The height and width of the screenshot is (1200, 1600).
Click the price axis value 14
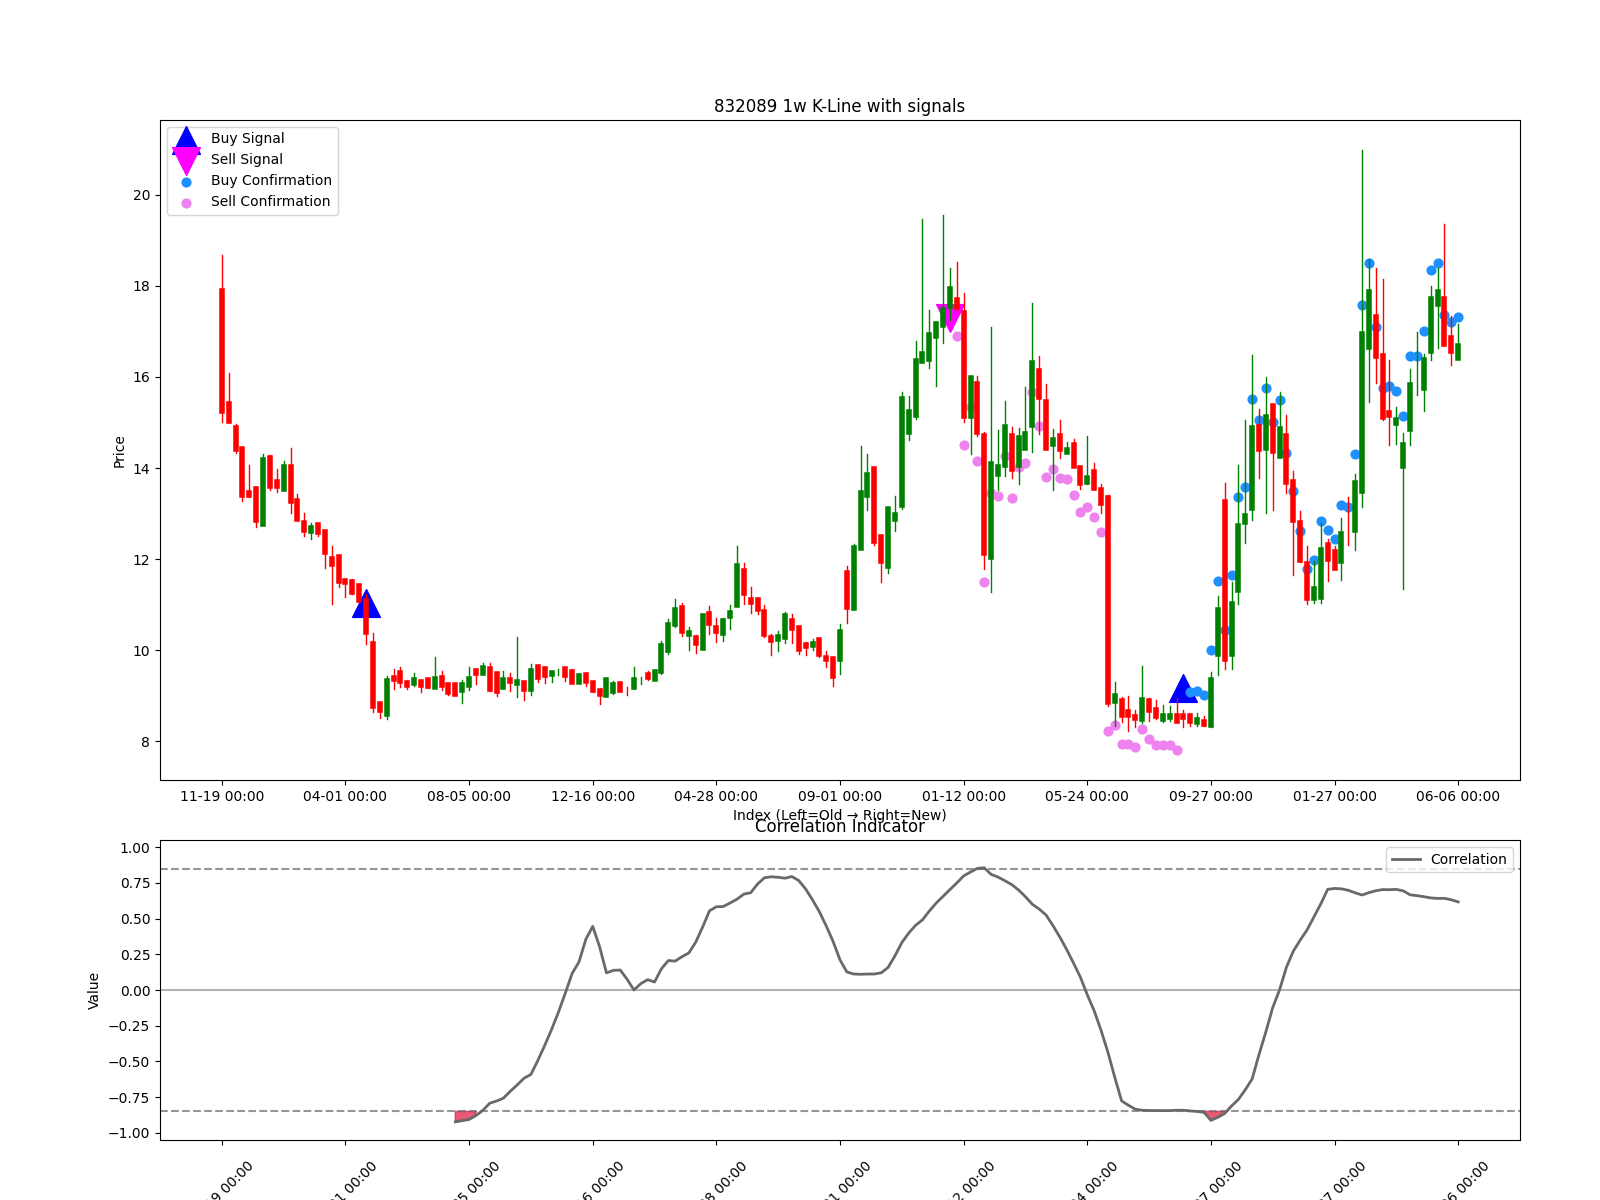click(x=142, y=469)
